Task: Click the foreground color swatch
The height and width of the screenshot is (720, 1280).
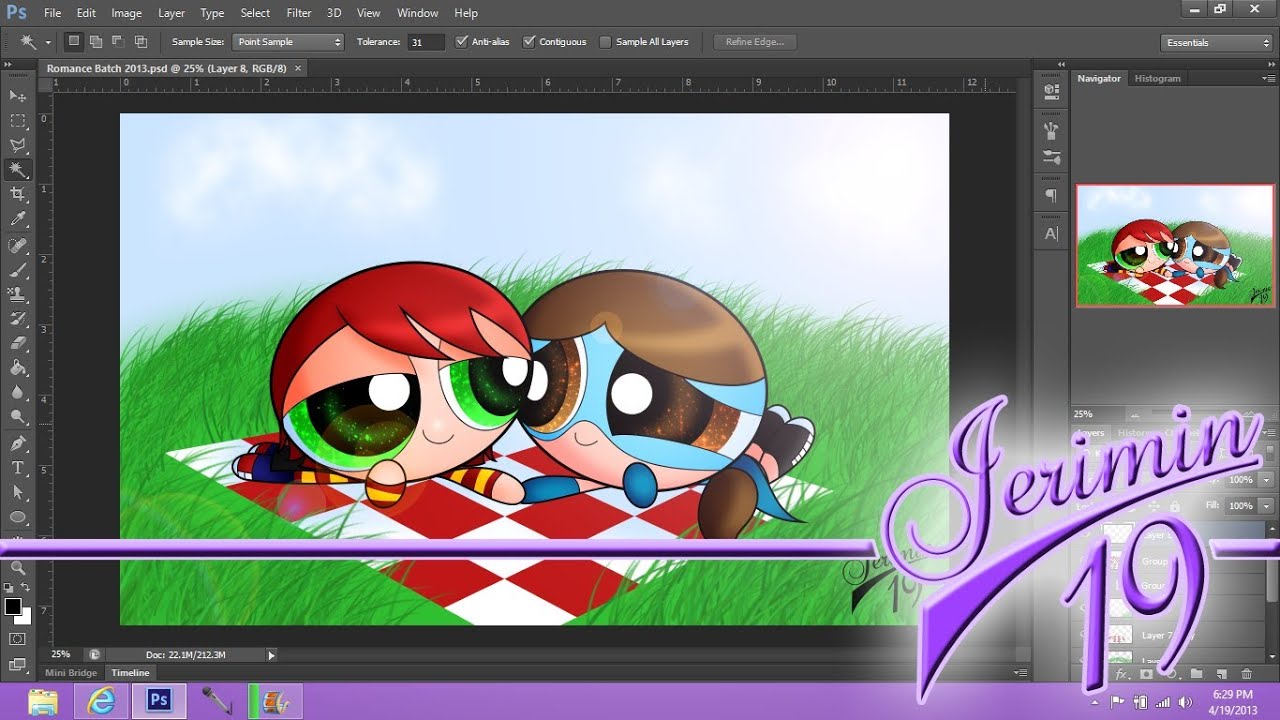Action: point(13,607)
